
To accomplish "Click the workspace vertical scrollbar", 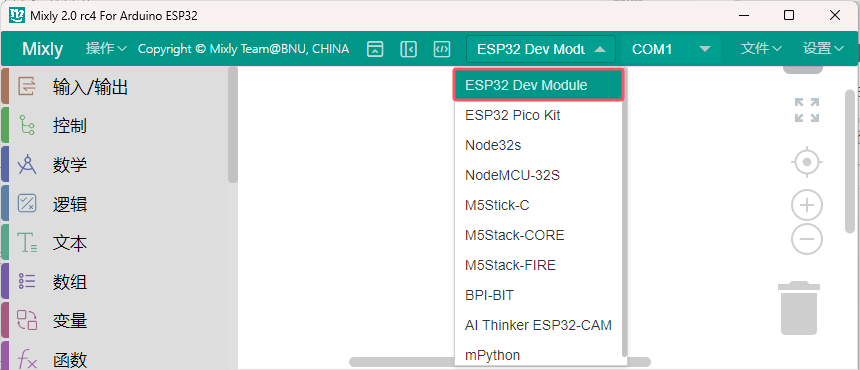I will [850, 162].
